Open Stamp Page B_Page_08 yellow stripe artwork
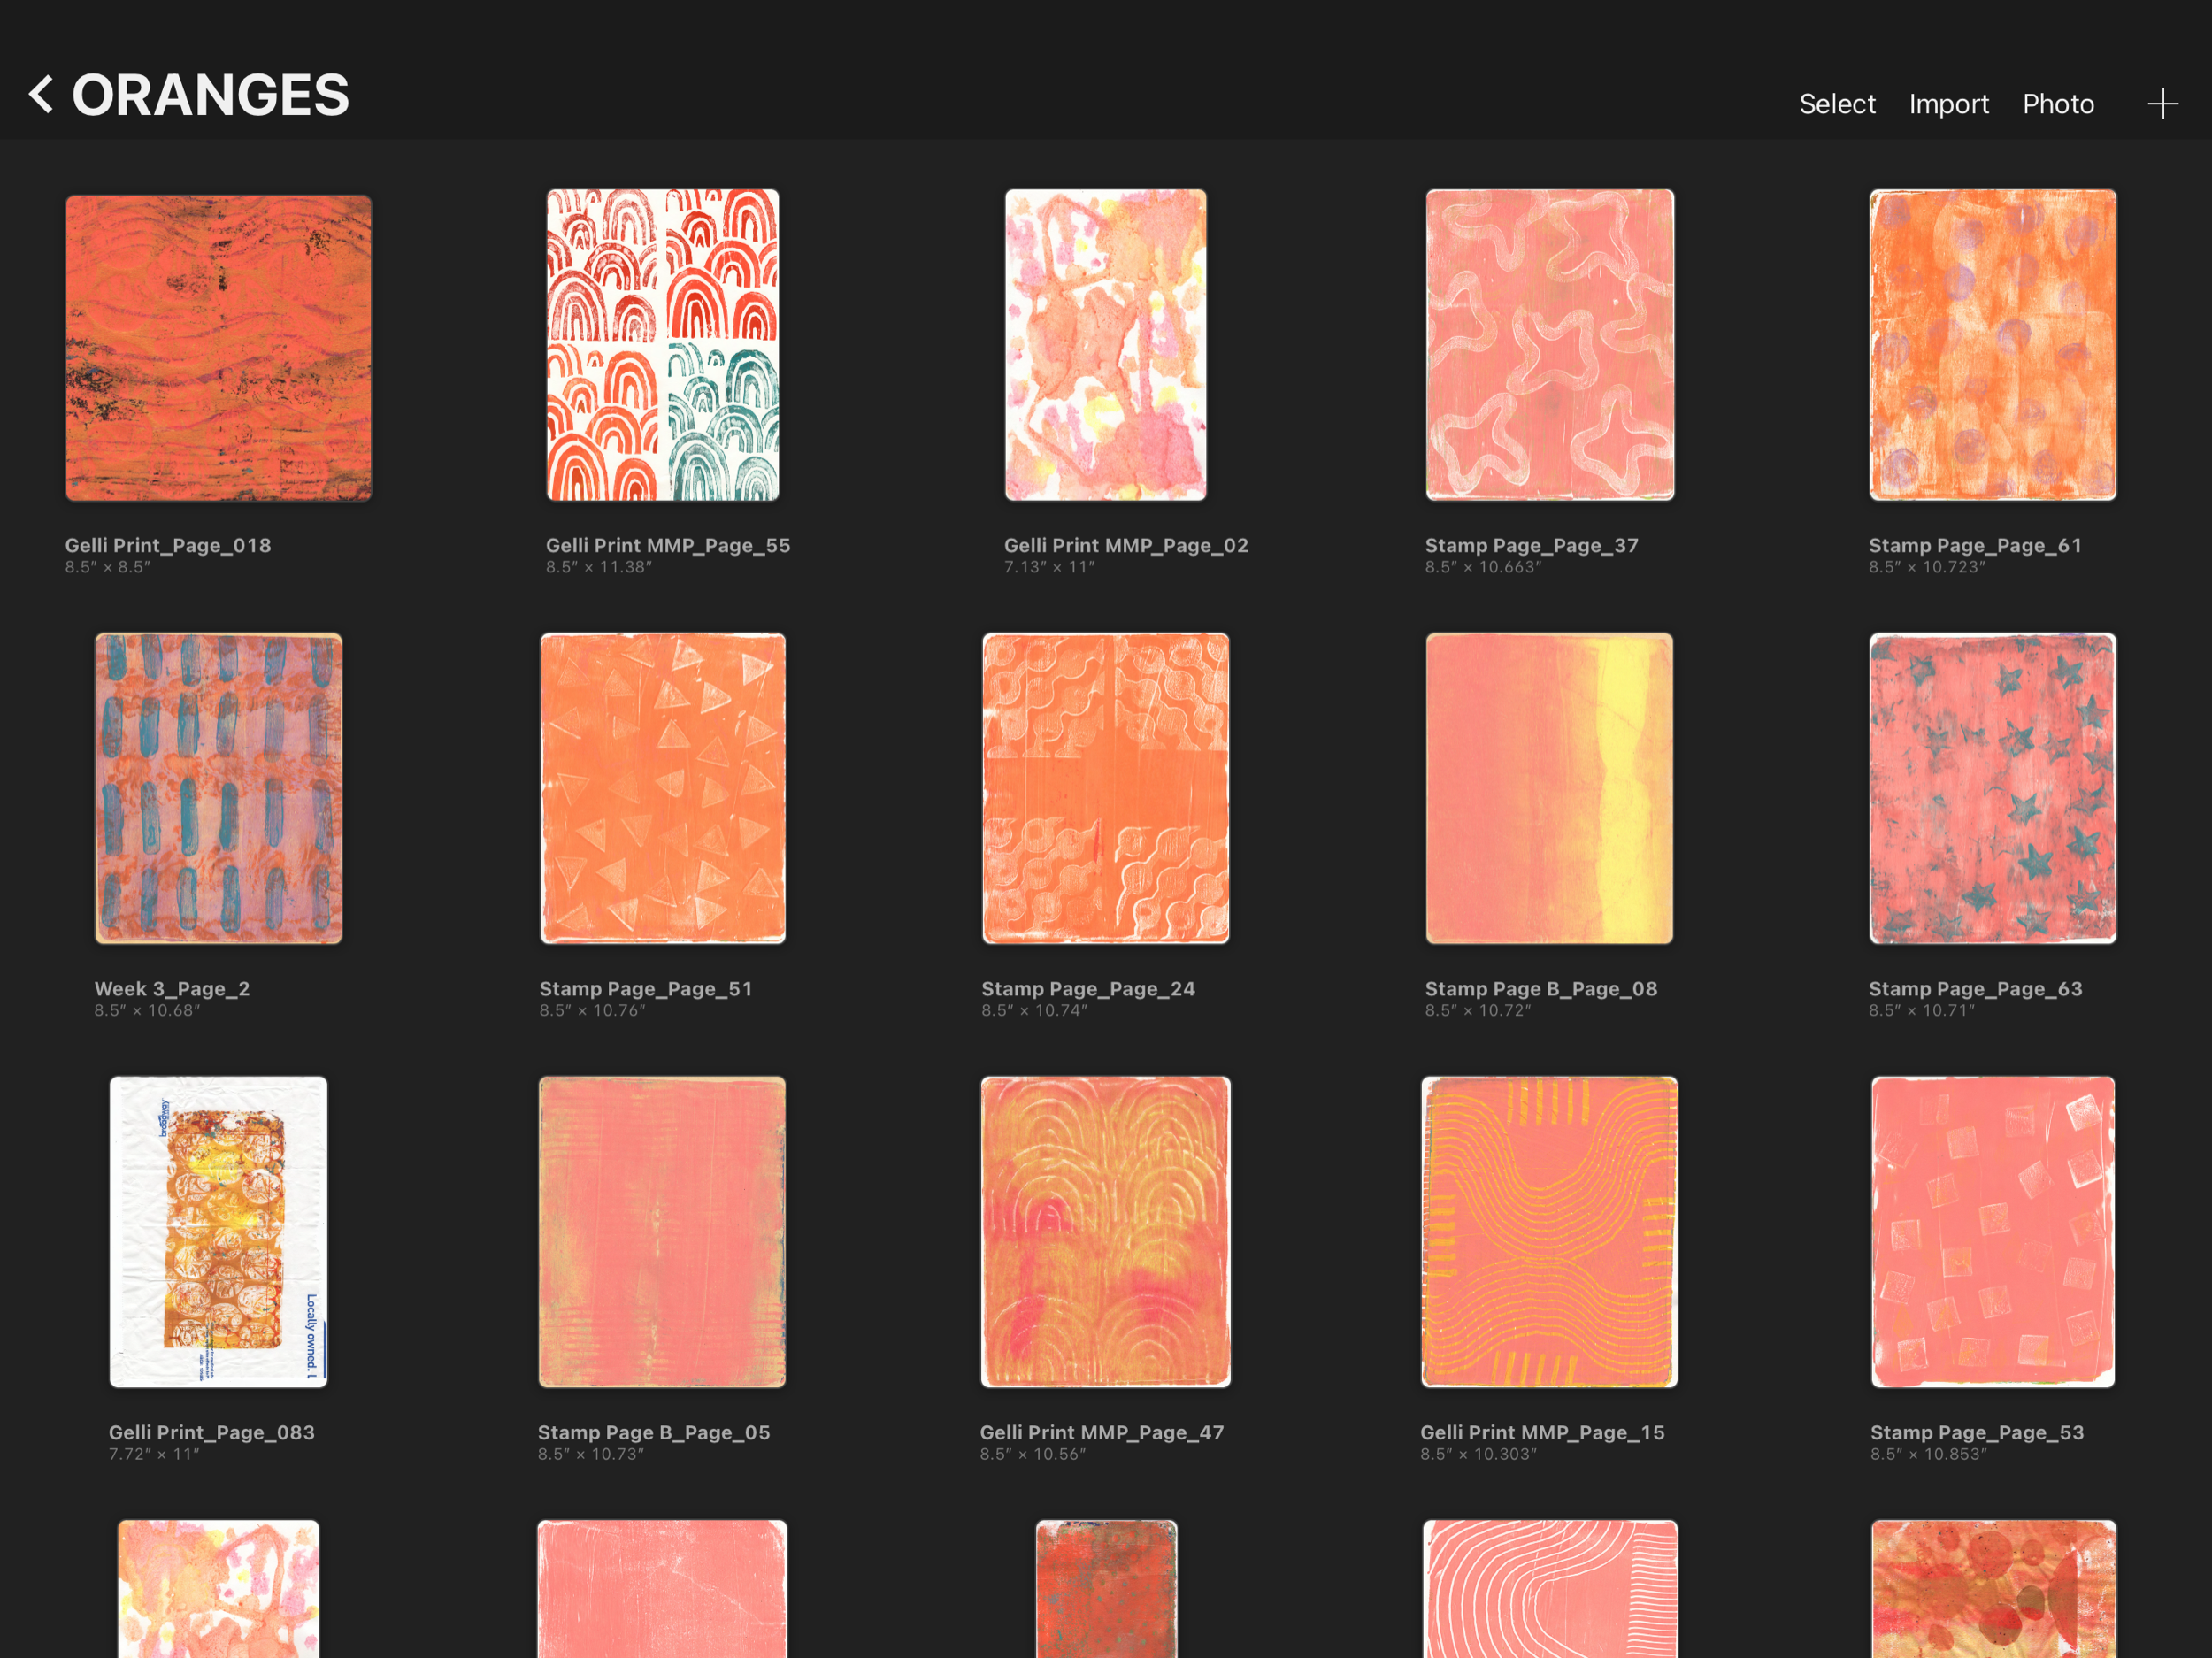Image resolution: width=2212 pixels, height=1658 pixels. (x=1549, y=788)
